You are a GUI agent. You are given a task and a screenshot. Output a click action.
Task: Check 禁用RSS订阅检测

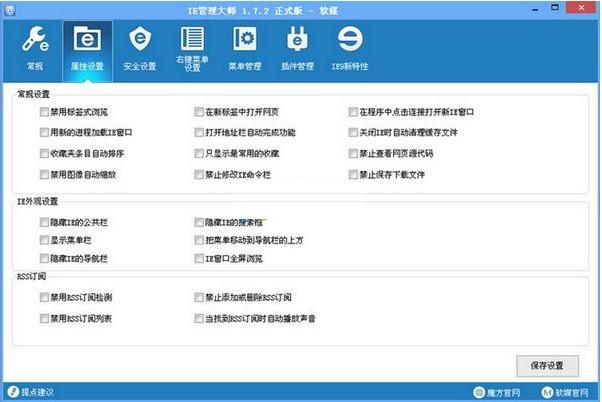[x=44, y=297]
